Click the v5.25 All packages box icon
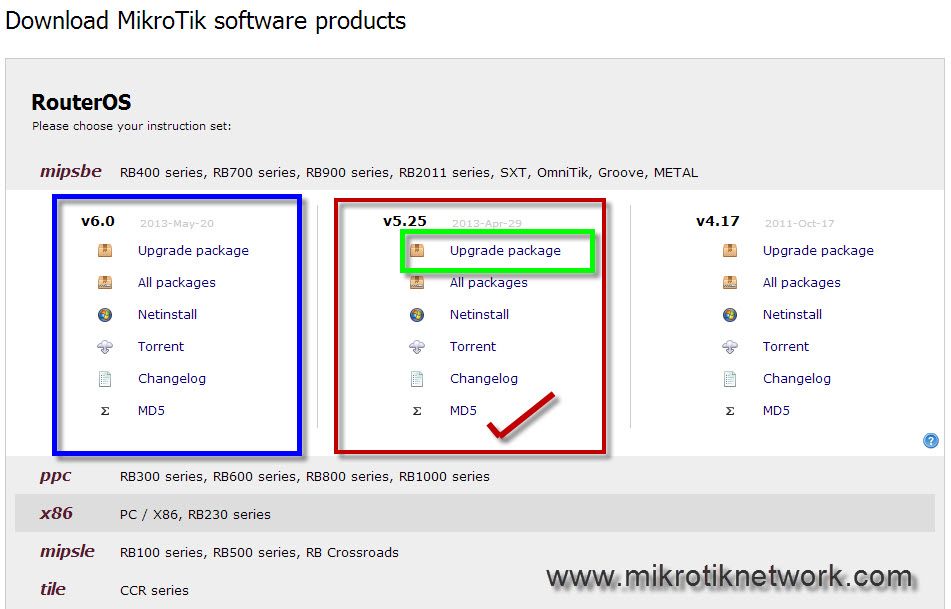Image resolution: width=951 pixels, height=609 pixels. 417,283
